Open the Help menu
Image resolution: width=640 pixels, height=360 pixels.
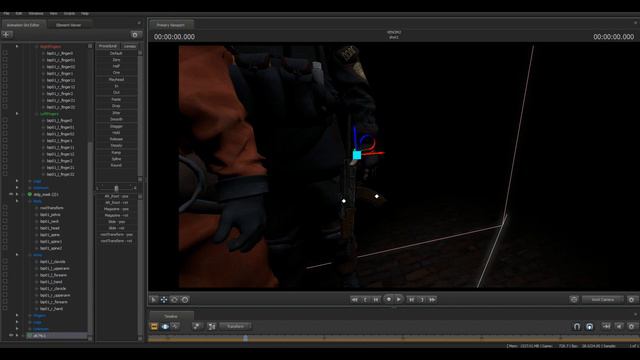pyautogui.click(x=84, y=13)
